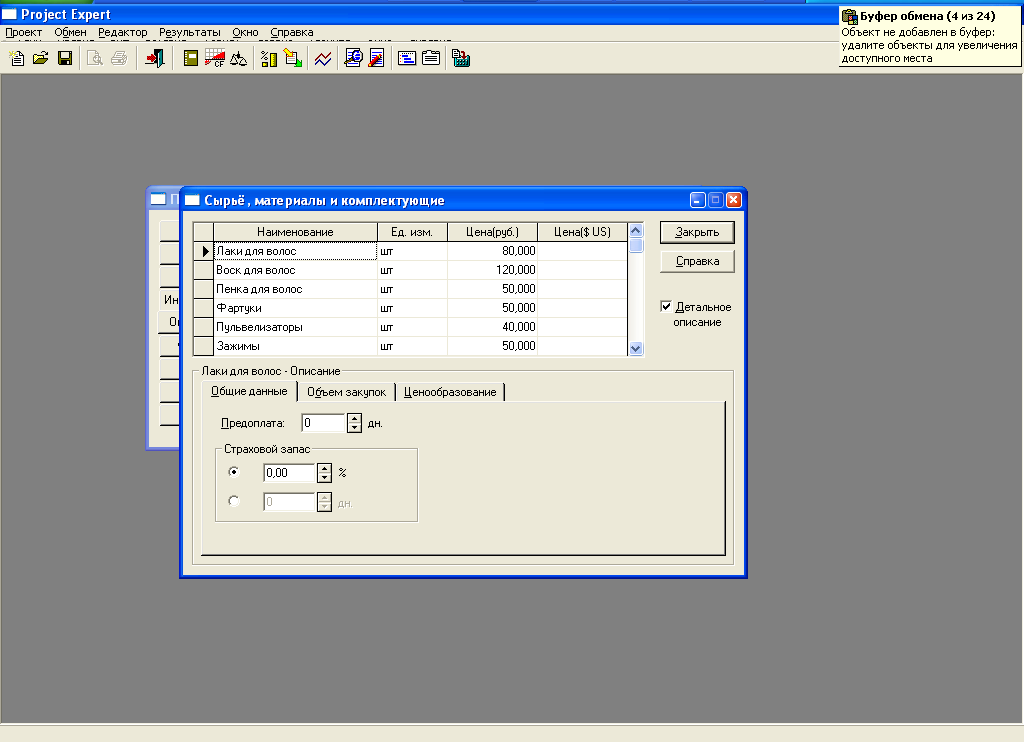1024x742 pixels.
Task: Click the balance scales icon
Action: (x=238, y=59)
